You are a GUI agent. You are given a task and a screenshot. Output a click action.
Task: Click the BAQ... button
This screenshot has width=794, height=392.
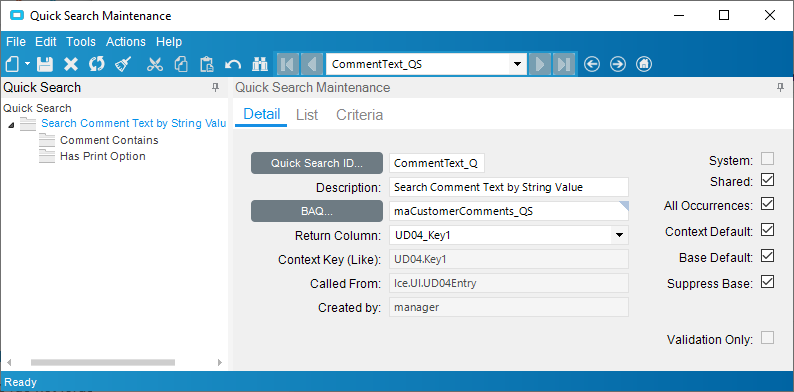tap(317, 211)
